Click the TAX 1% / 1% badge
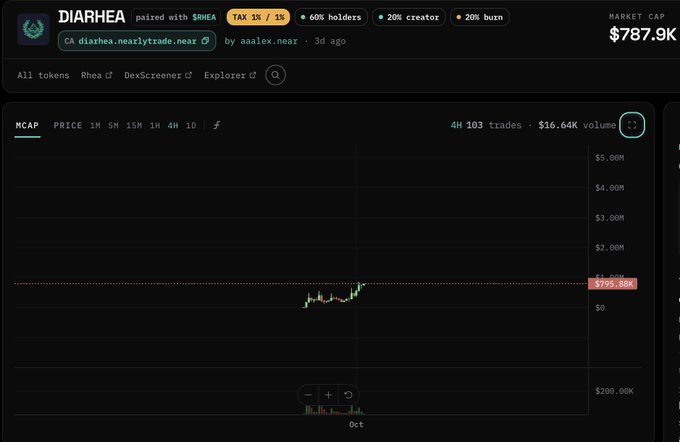This screenshot has width=680, height=442. (x=258, y=17)
